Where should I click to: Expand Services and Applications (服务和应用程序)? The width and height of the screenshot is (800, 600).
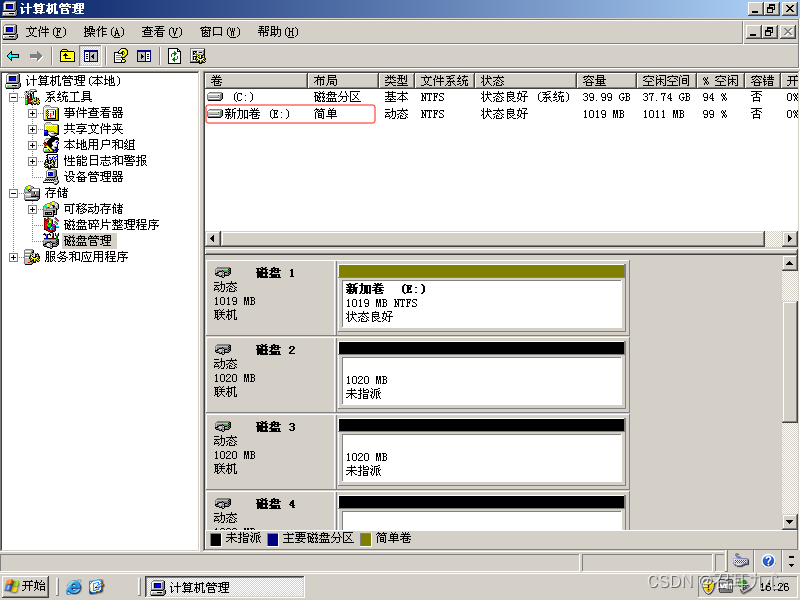pos(14,257)
